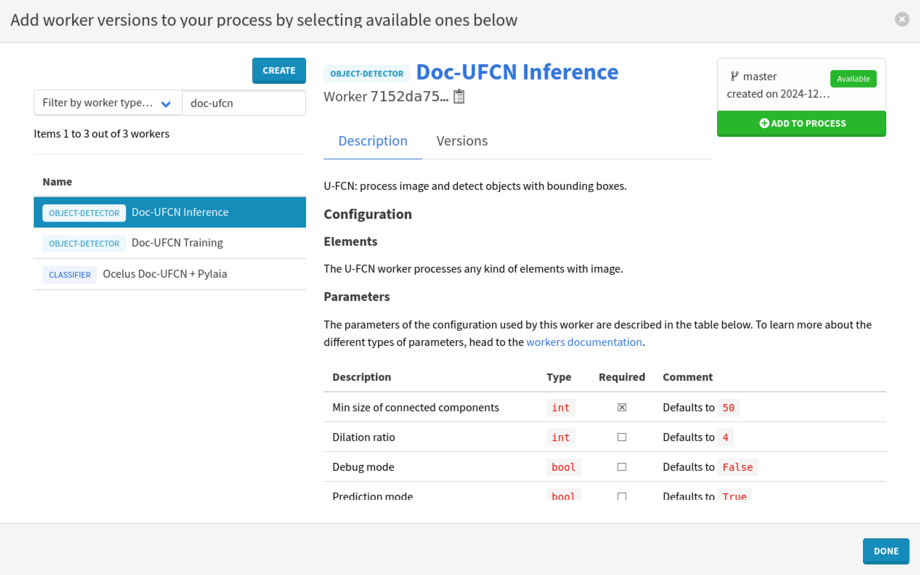Select Ocelus Doc-UFCN + Pylaia worker

coord(165,274)
